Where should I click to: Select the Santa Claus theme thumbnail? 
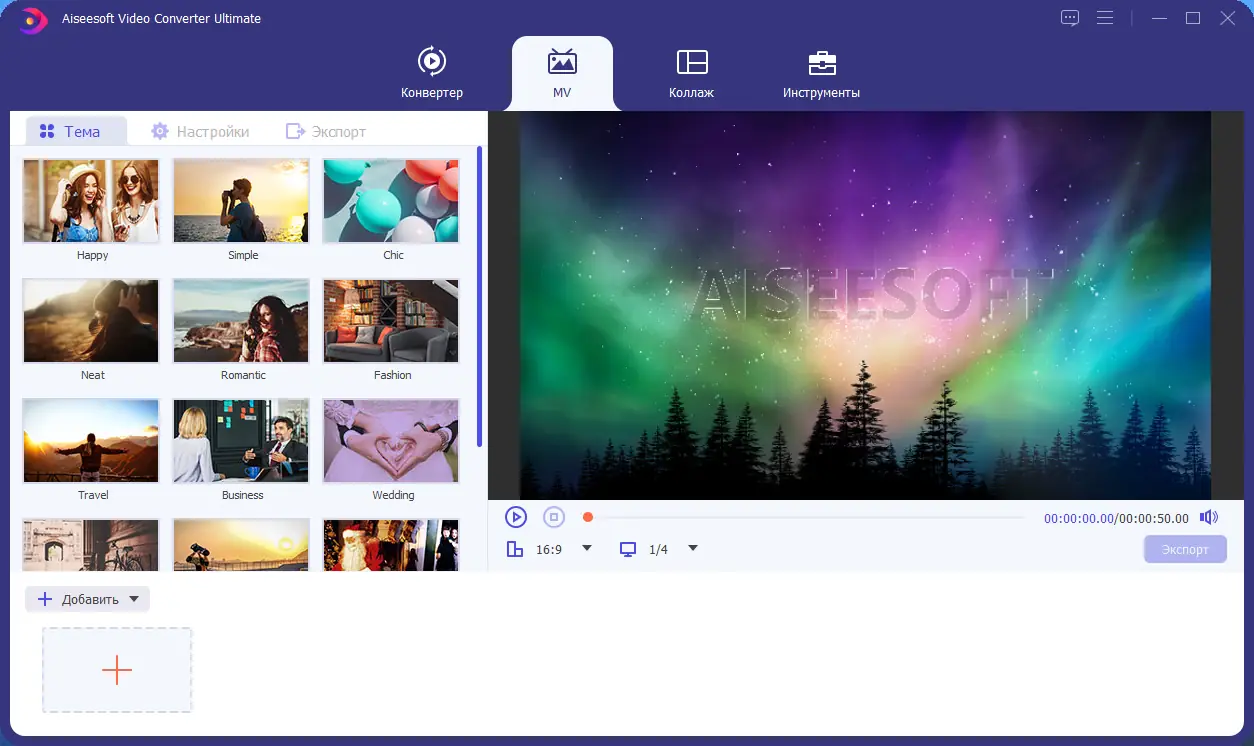tap(391, 545)
